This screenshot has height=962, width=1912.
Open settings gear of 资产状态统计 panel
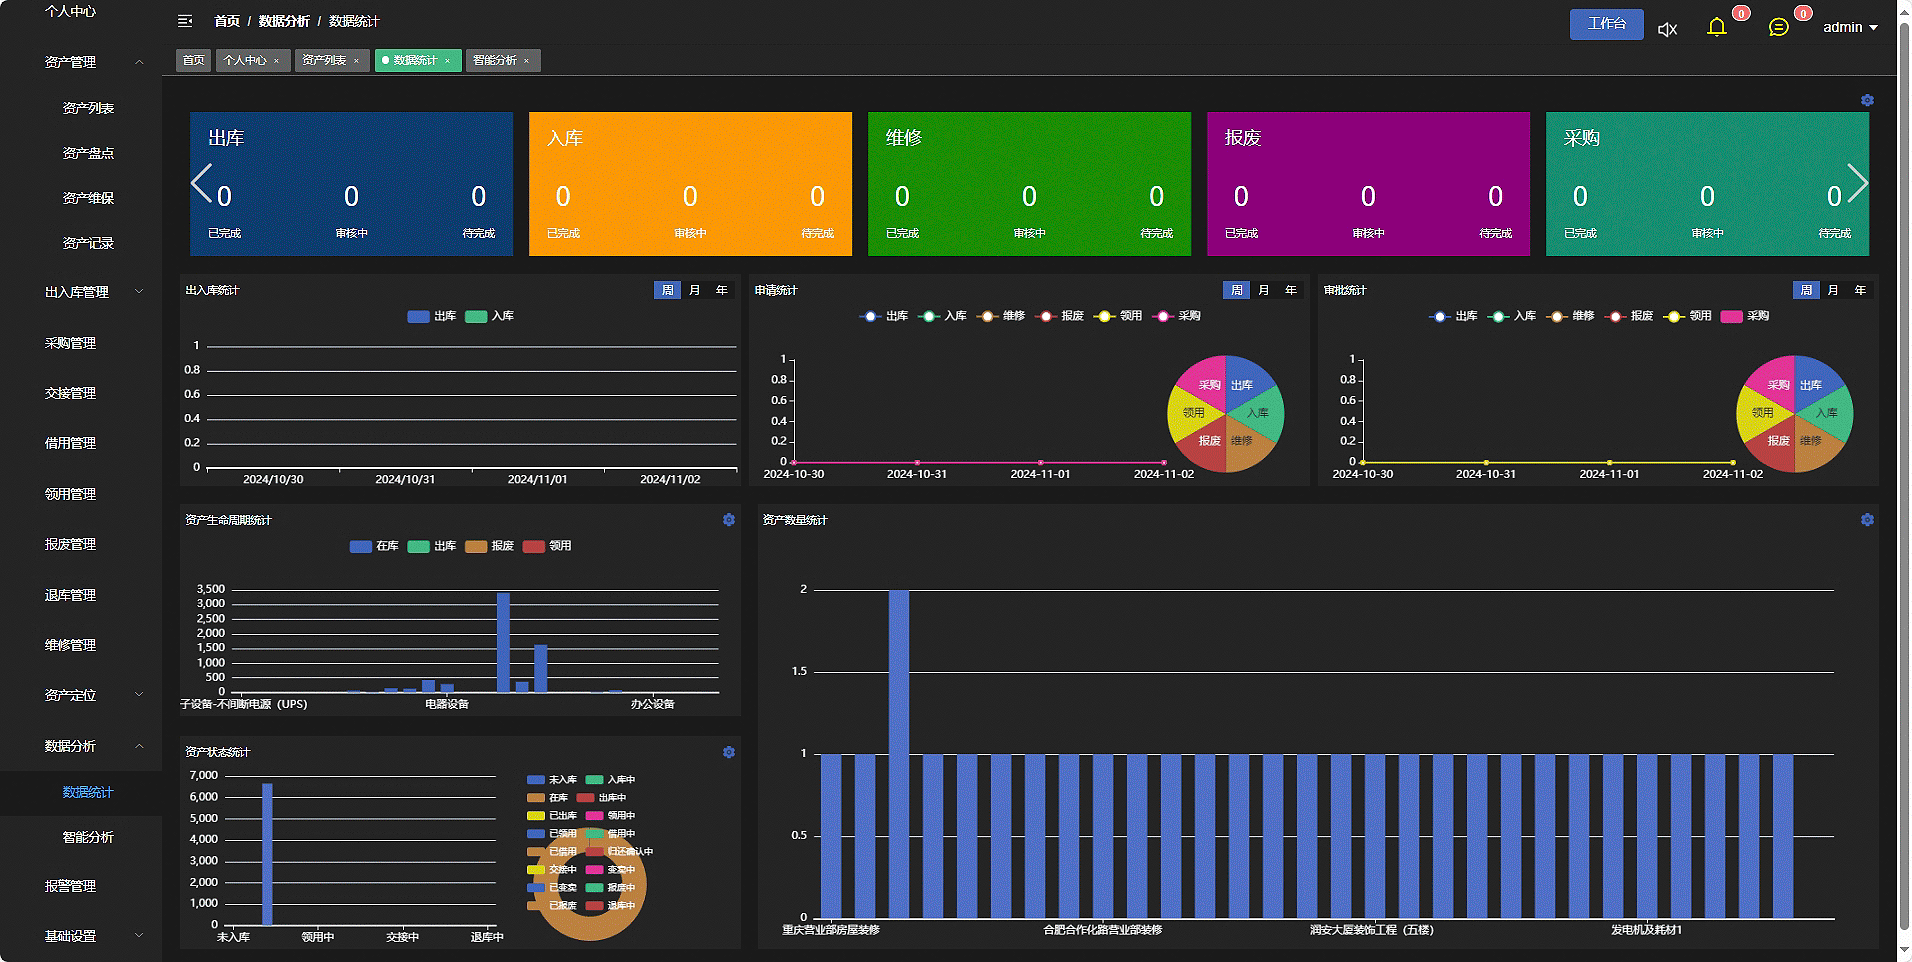tap(729, 752)
